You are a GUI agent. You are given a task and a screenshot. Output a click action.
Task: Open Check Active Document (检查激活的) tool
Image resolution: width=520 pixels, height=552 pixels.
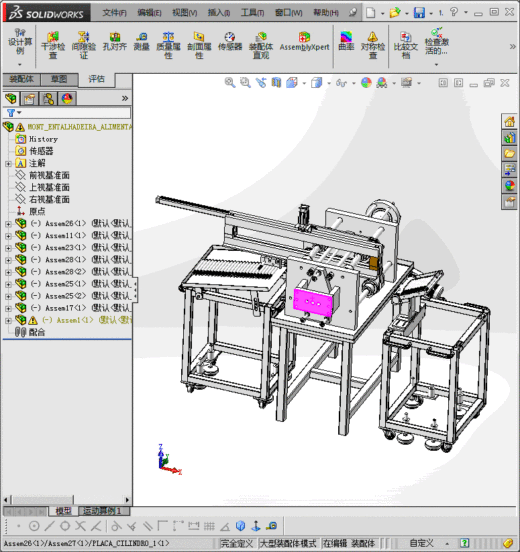click(437, 42)
